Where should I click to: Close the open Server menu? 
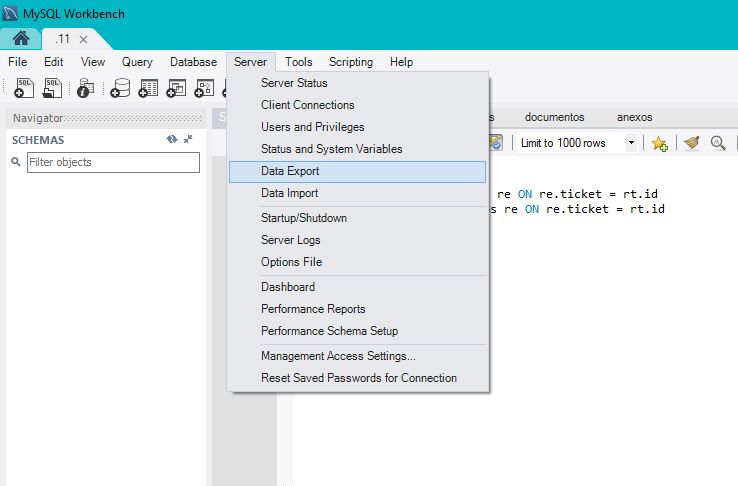[250, 62]
